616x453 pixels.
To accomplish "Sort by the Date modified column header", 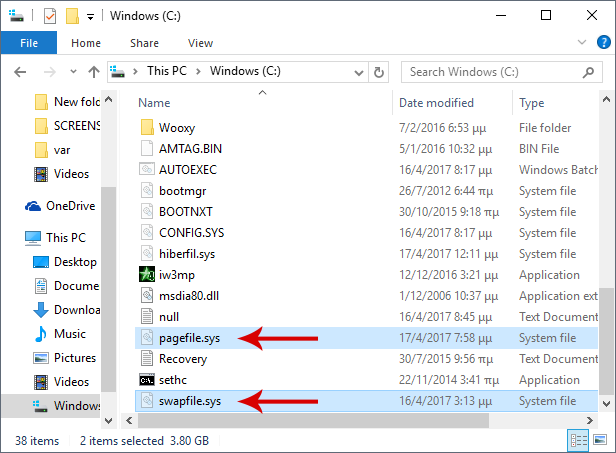I will click(436, 103).
